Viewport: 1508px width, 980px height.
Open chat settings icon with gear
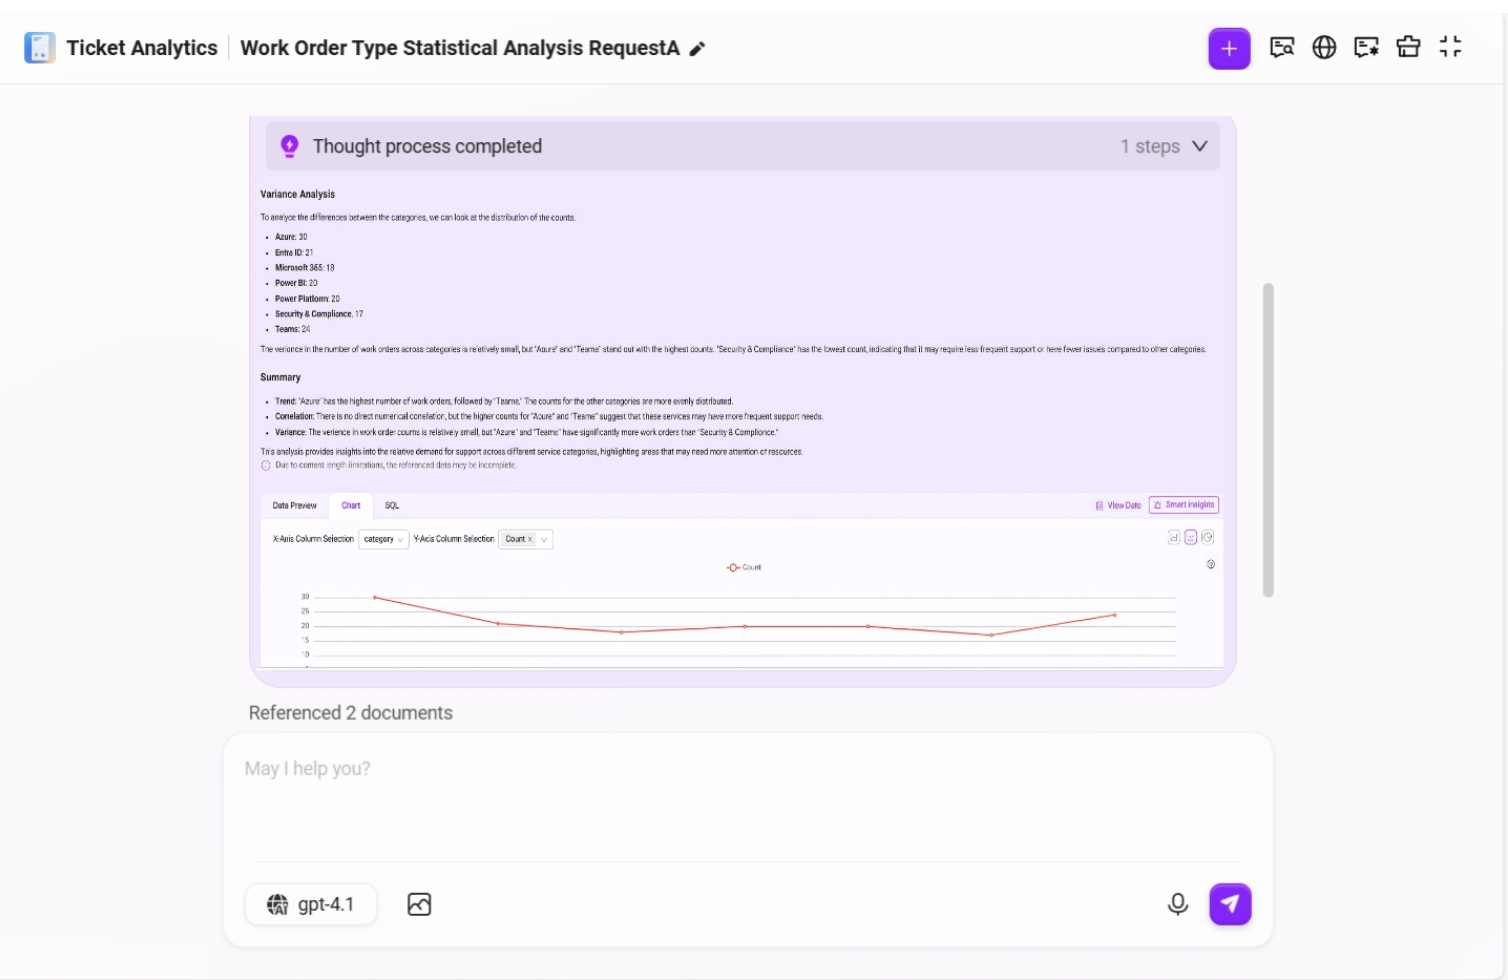[1366, 47]
